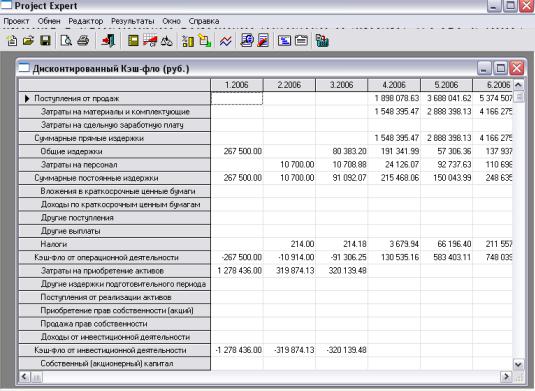Viewport: 535px width, 391px height.
Task: Click the yellow boxes with green arrow icon
Action: [205, 41]
